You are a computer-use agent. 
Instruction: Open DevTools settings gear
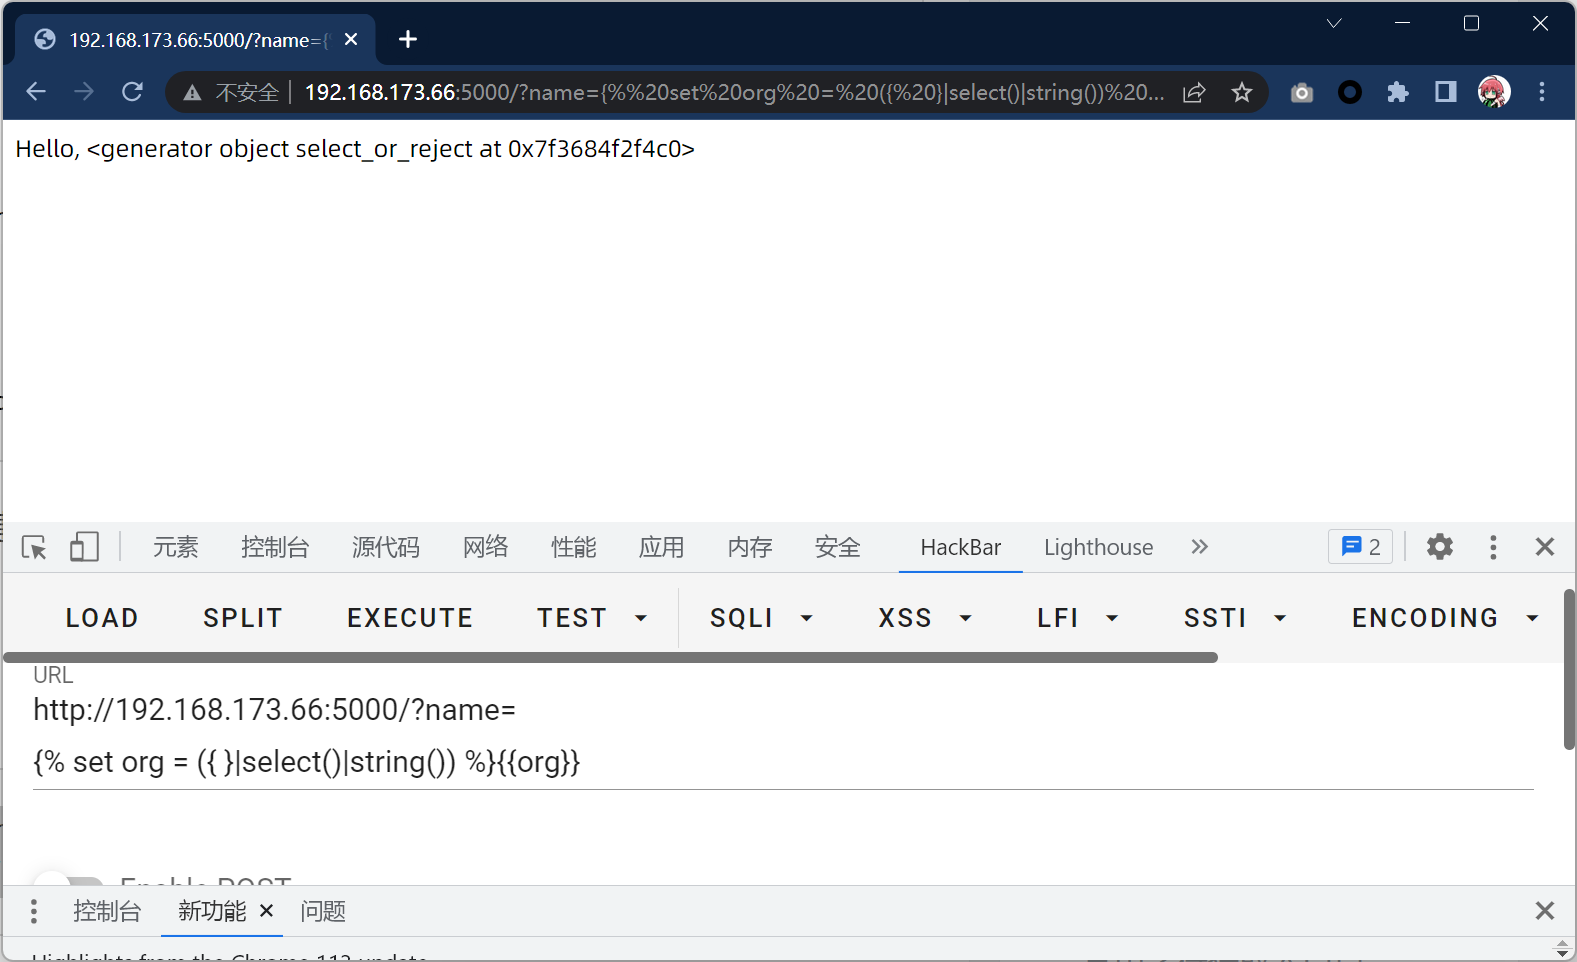[1439, 547]
